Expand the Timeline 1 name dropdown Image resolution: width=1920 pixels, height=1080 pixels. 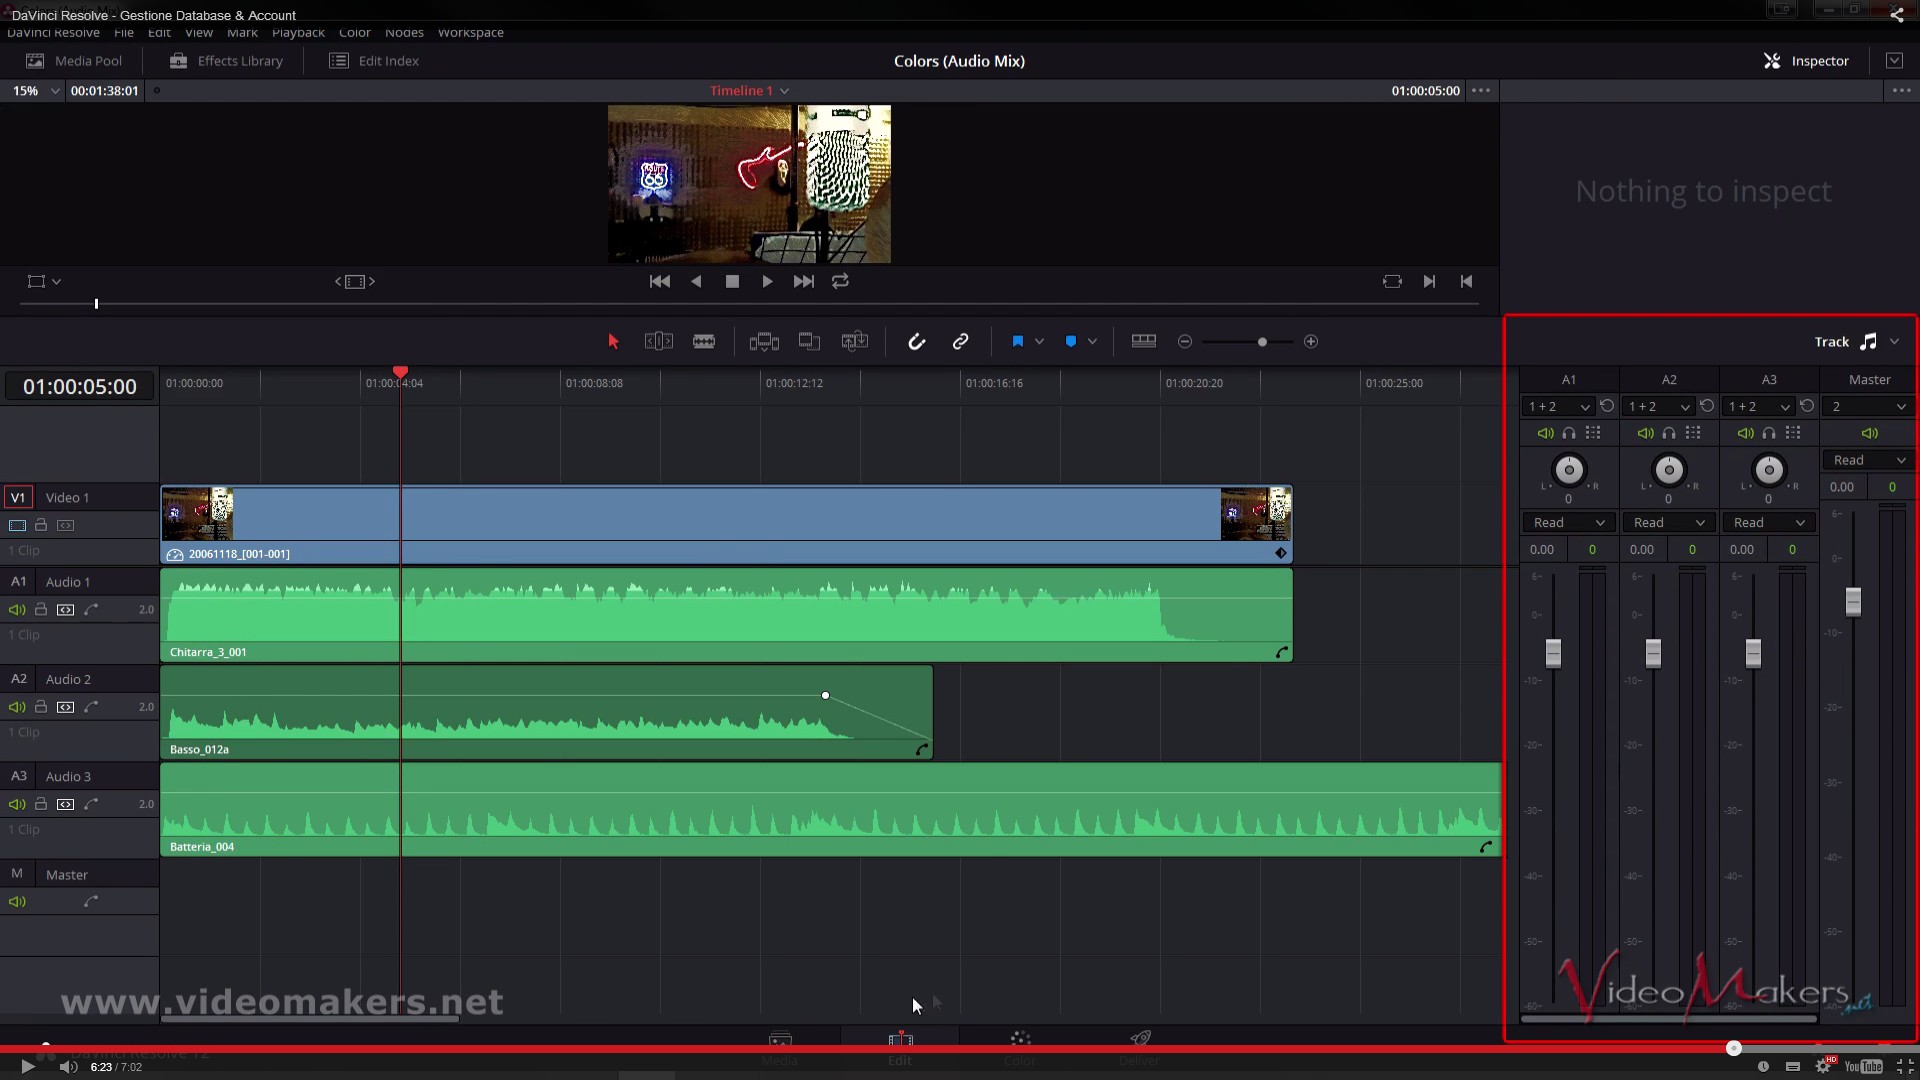(x=749, y=91)
